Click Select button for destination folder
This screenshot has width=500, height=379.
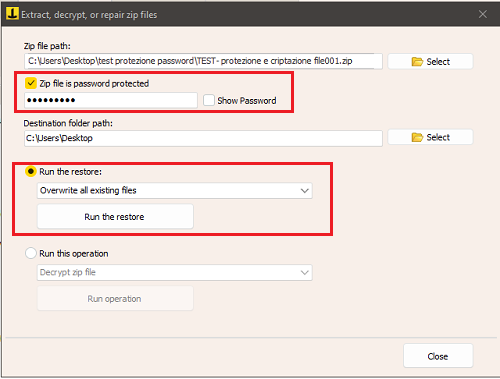[430, 137]
